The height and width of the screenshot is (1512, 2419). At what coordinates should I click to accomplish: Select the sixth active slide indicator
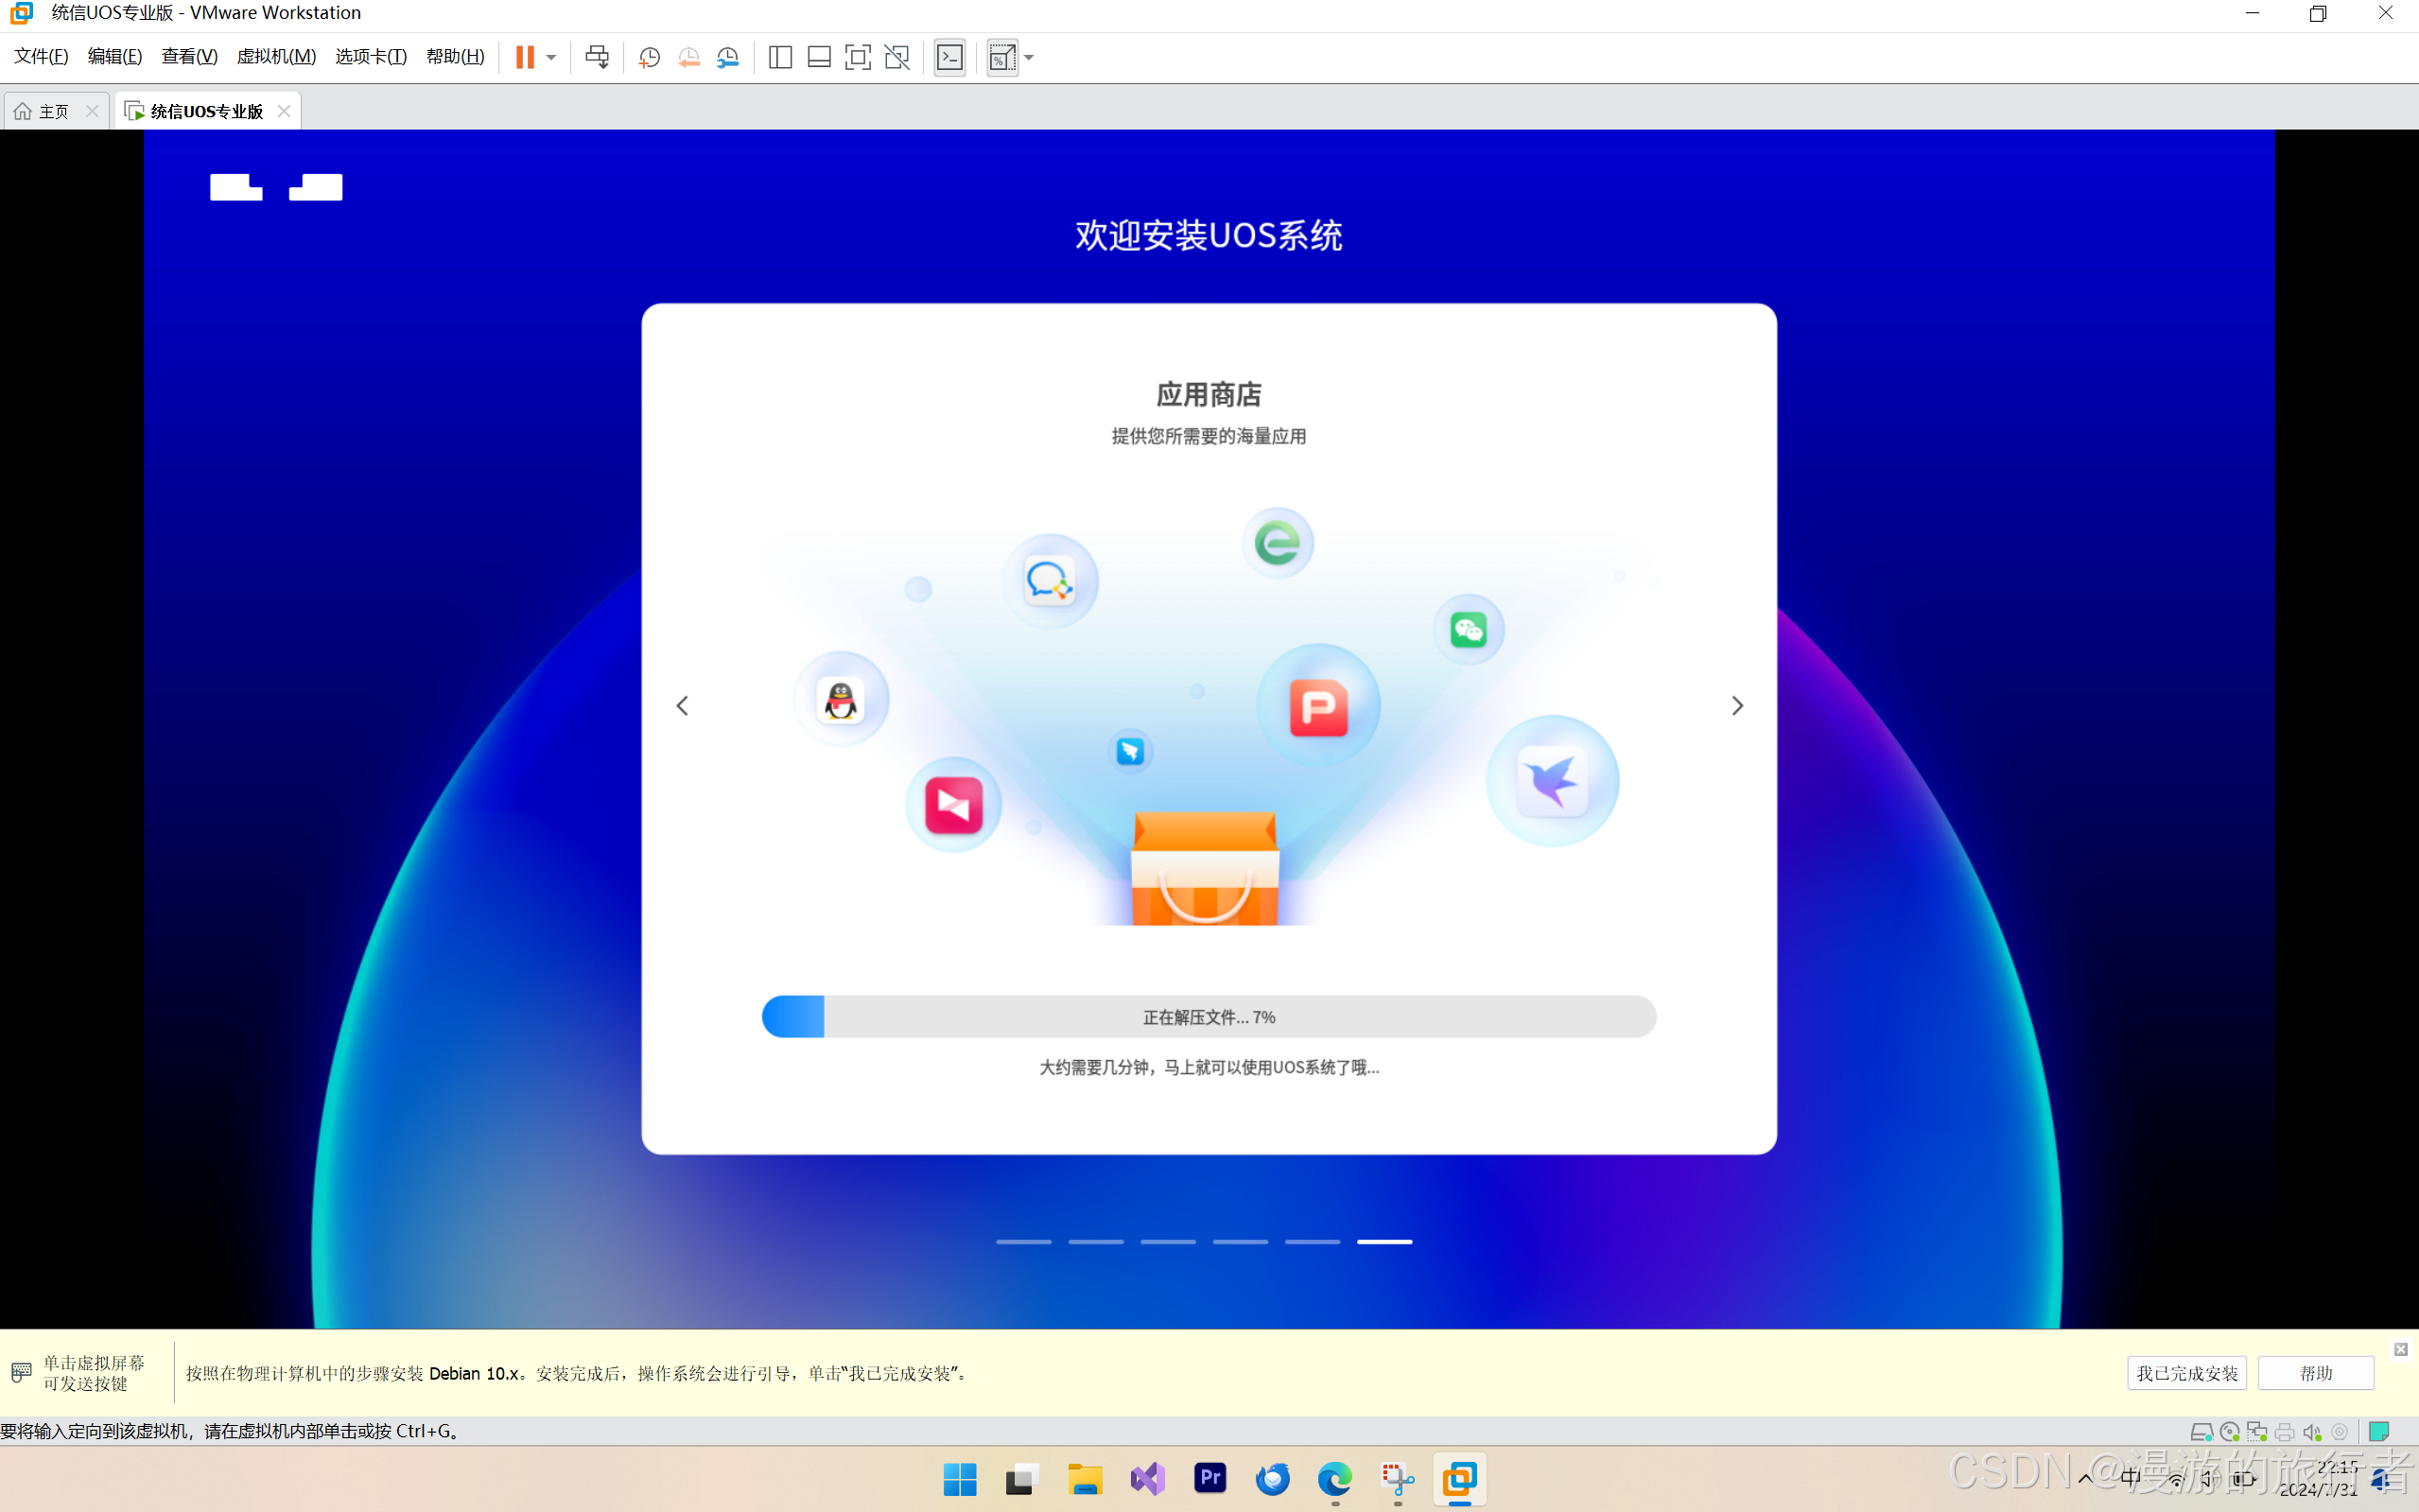click(x=1385, y=1242)
